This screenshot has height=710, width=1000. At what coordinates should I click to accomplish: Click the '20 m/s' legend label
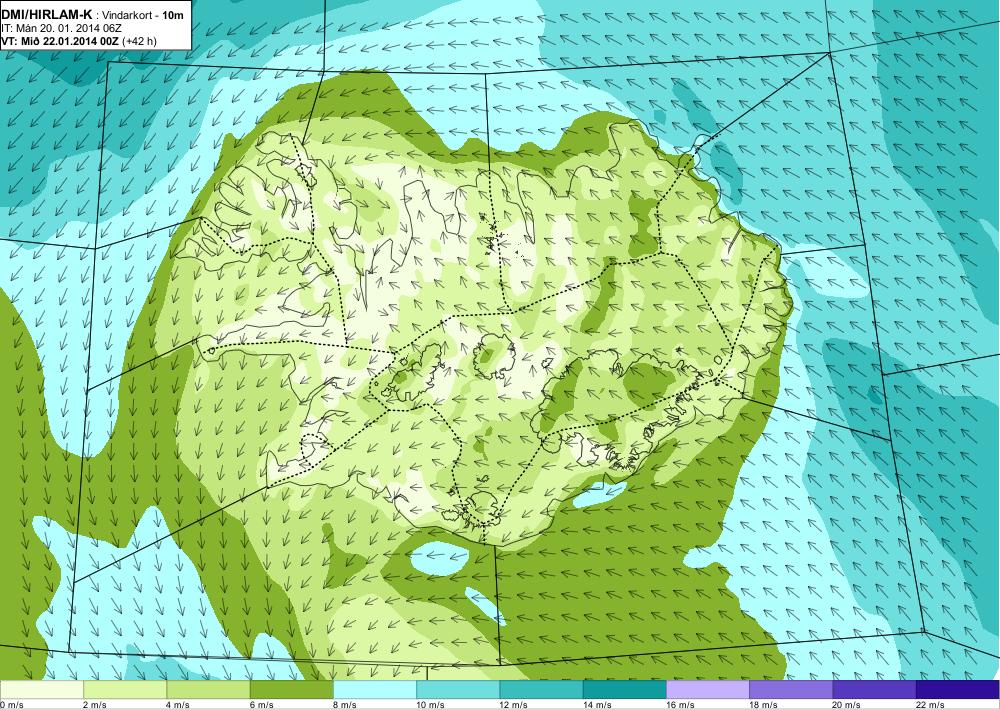[847, 704]
